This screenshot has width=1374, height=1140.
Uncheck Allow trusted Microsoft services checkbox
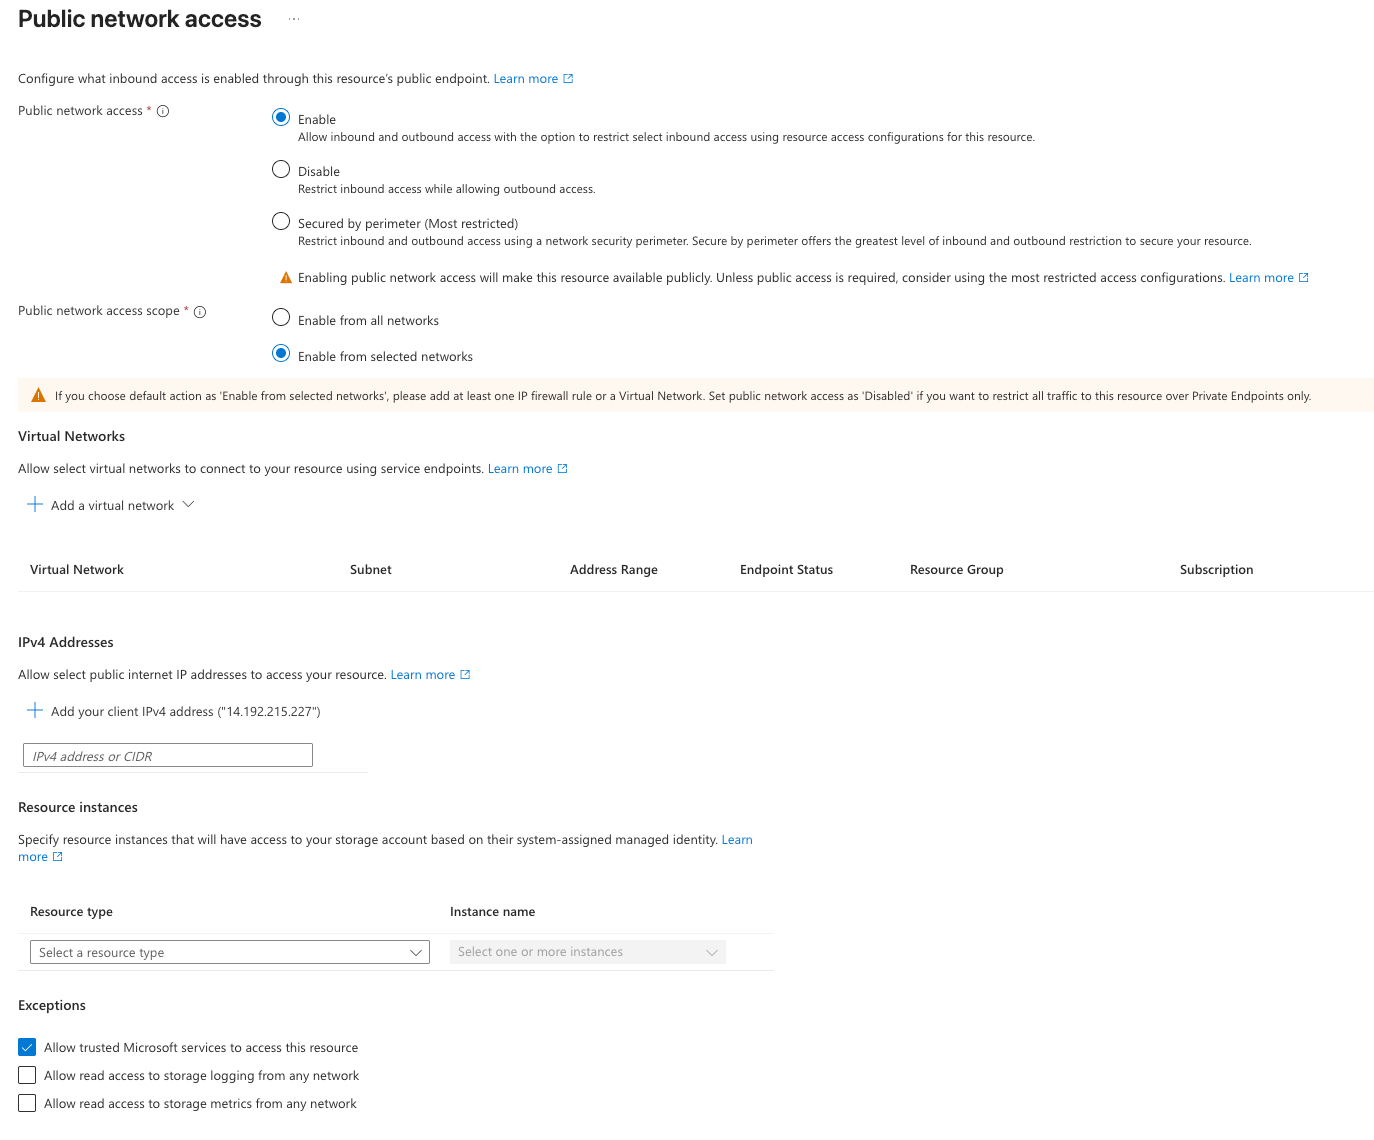[27, 1047]
